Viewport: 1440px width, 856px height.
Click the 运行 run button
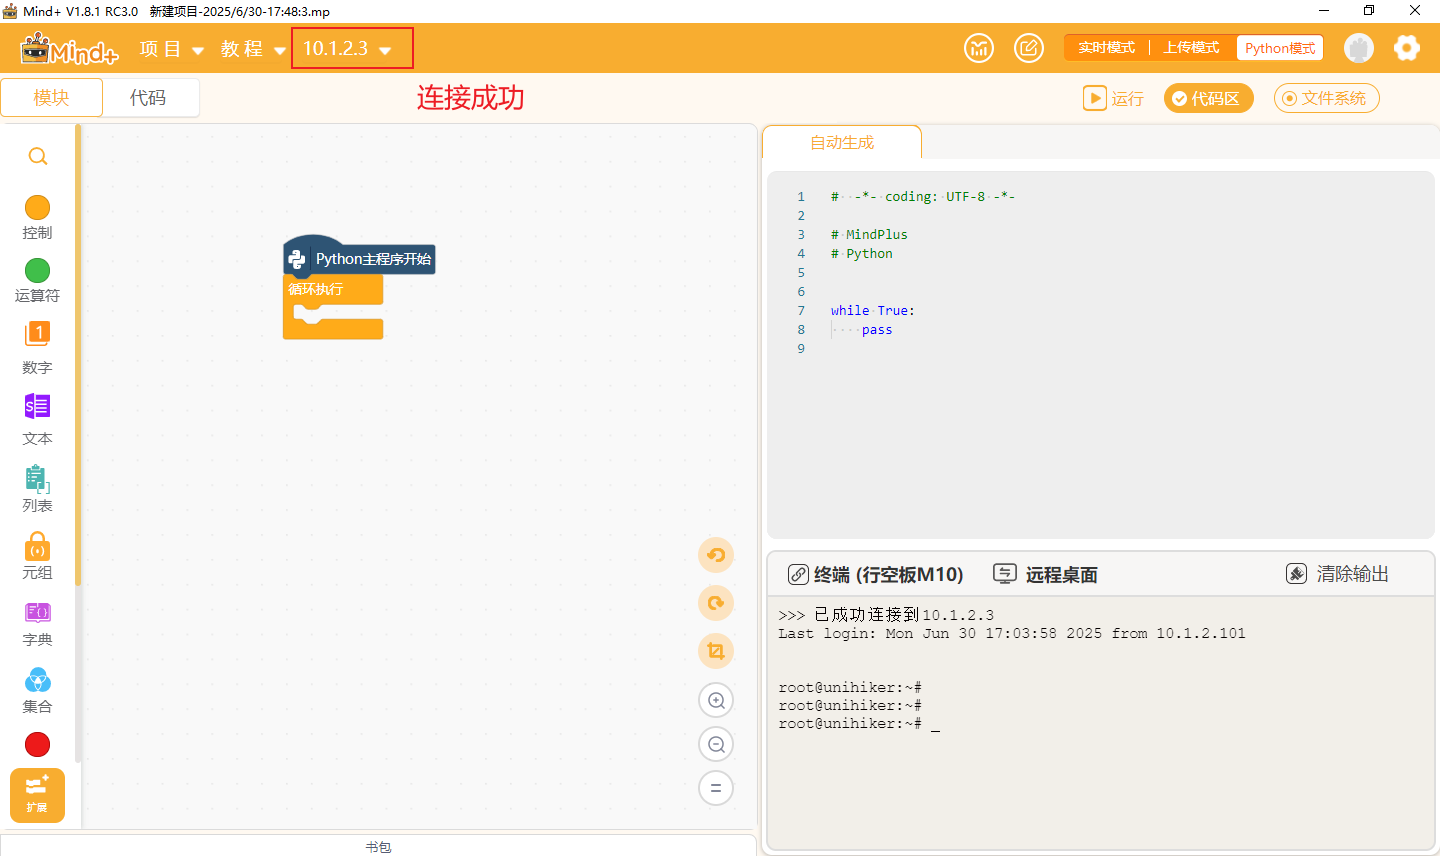[1113, 98]
